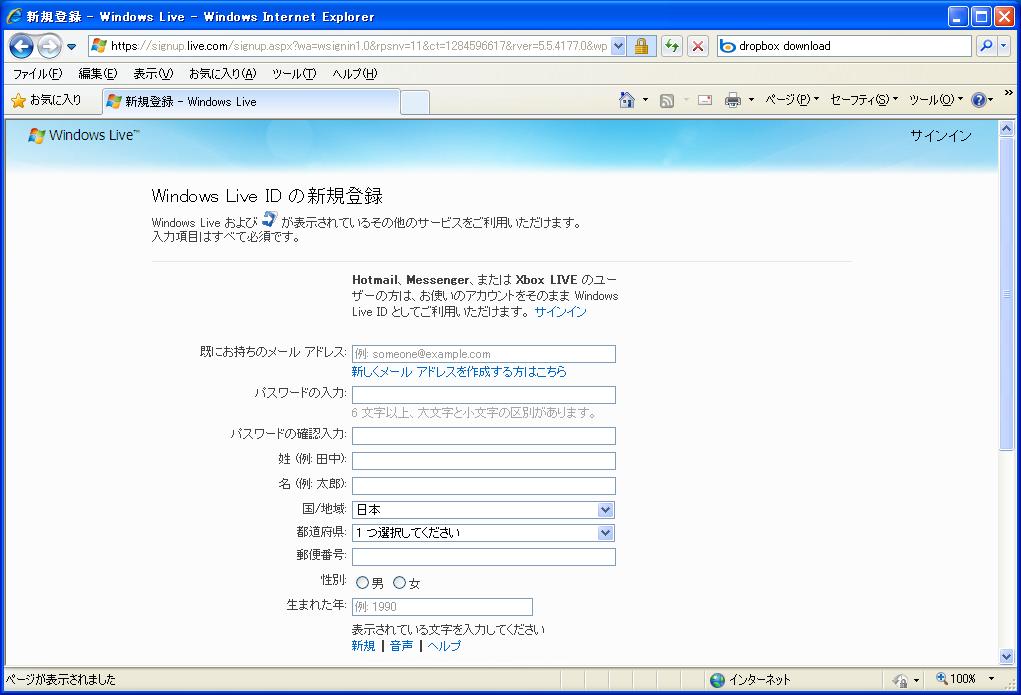Click the お気に入り favorites star button
1021x695 pixels.
tap(47, 100)
